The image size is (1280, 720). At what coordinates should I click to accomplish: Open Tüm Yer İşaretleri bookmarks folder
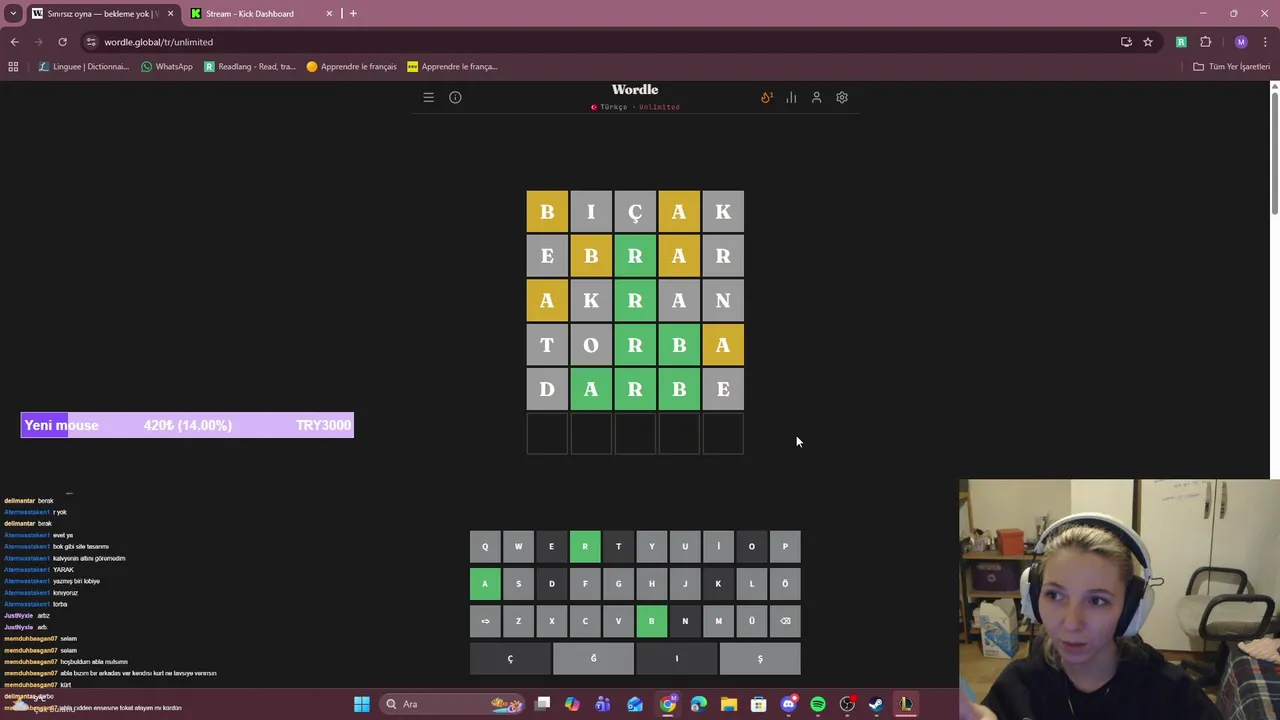coord(1232,67)
